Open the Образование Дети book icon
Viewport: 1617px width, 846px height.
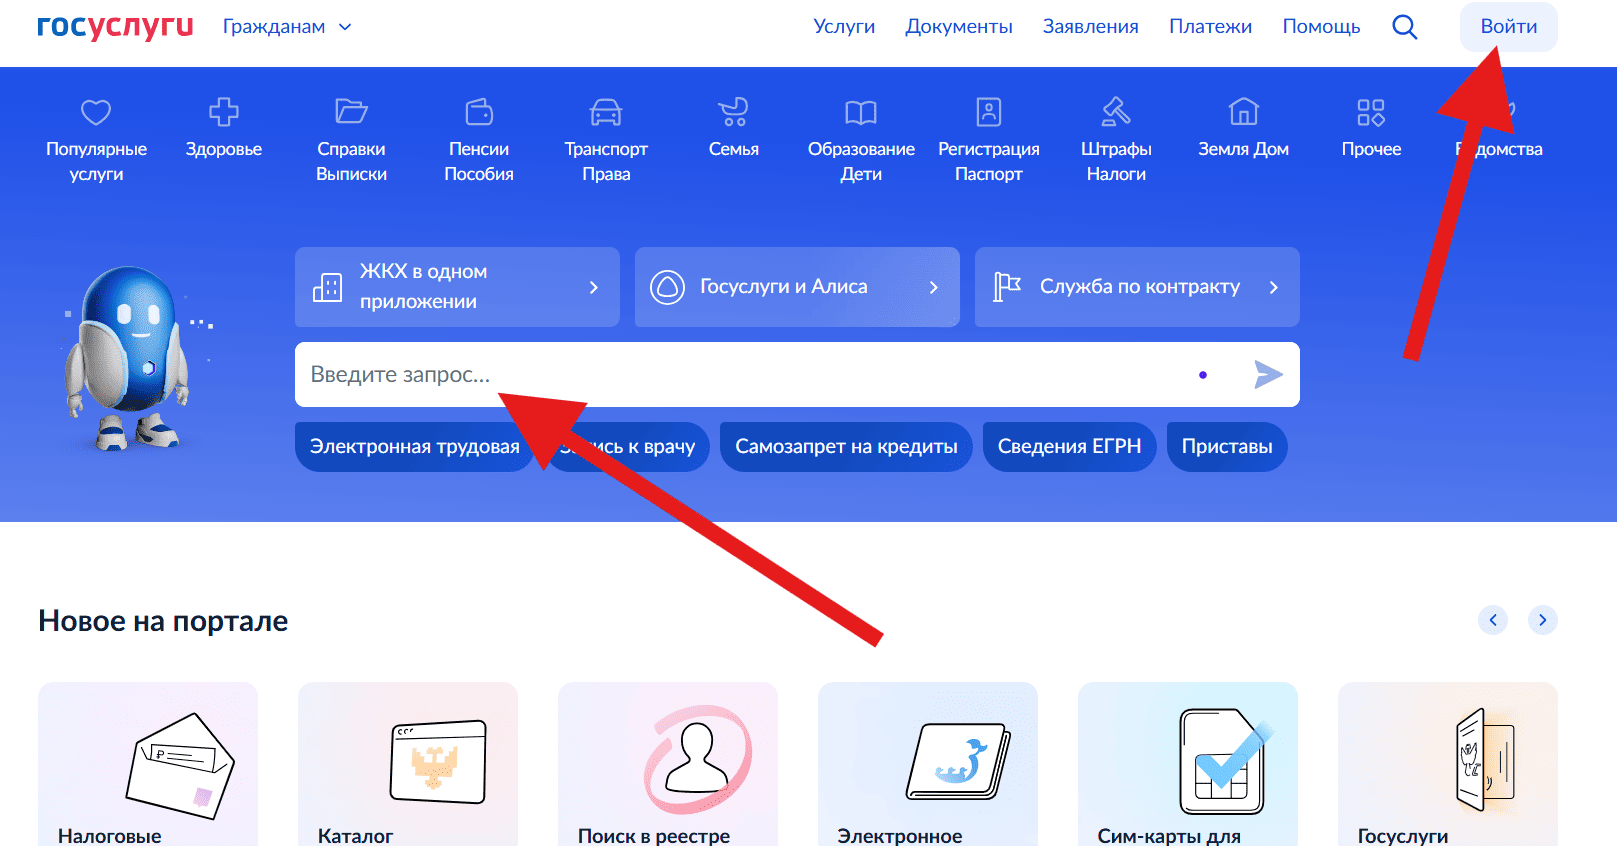[x=861, y=112]
